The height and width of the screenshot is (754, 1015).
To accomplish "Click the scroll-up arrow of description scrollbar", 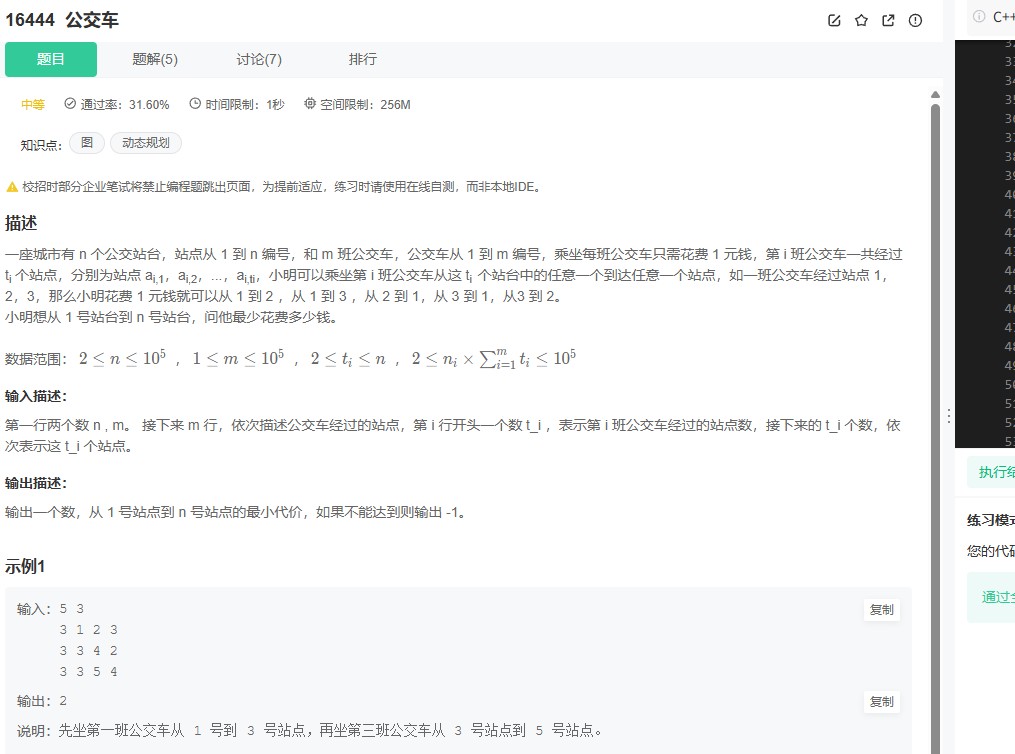I will [x=935, y=94].
